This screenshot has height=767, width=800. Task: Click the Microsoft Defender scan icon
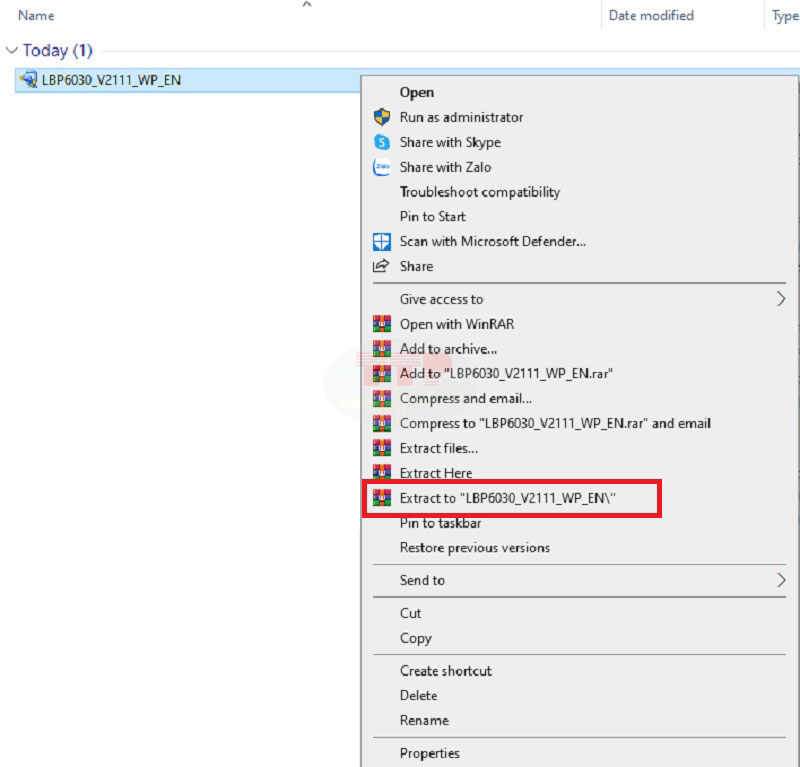click(x=381, y=241)
